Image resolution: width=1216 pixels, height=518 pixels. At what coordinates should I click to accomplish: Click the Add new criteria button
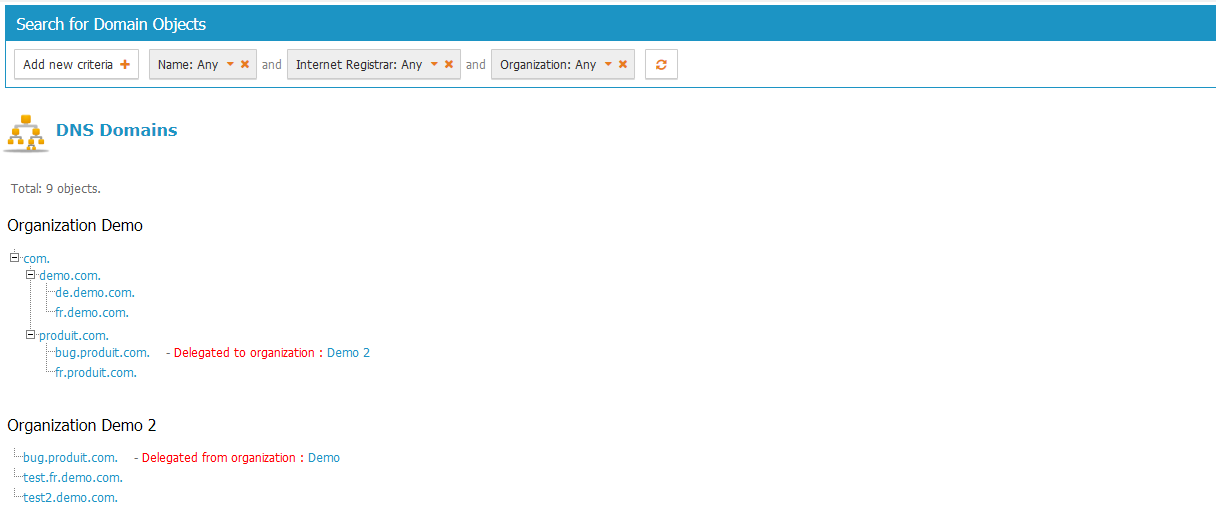[76, 64]
